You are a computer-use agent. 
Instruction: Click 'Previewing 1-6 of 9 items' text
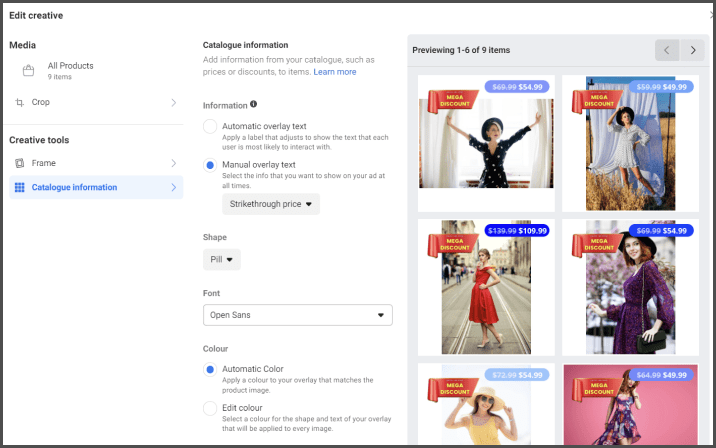click(461, 50)
